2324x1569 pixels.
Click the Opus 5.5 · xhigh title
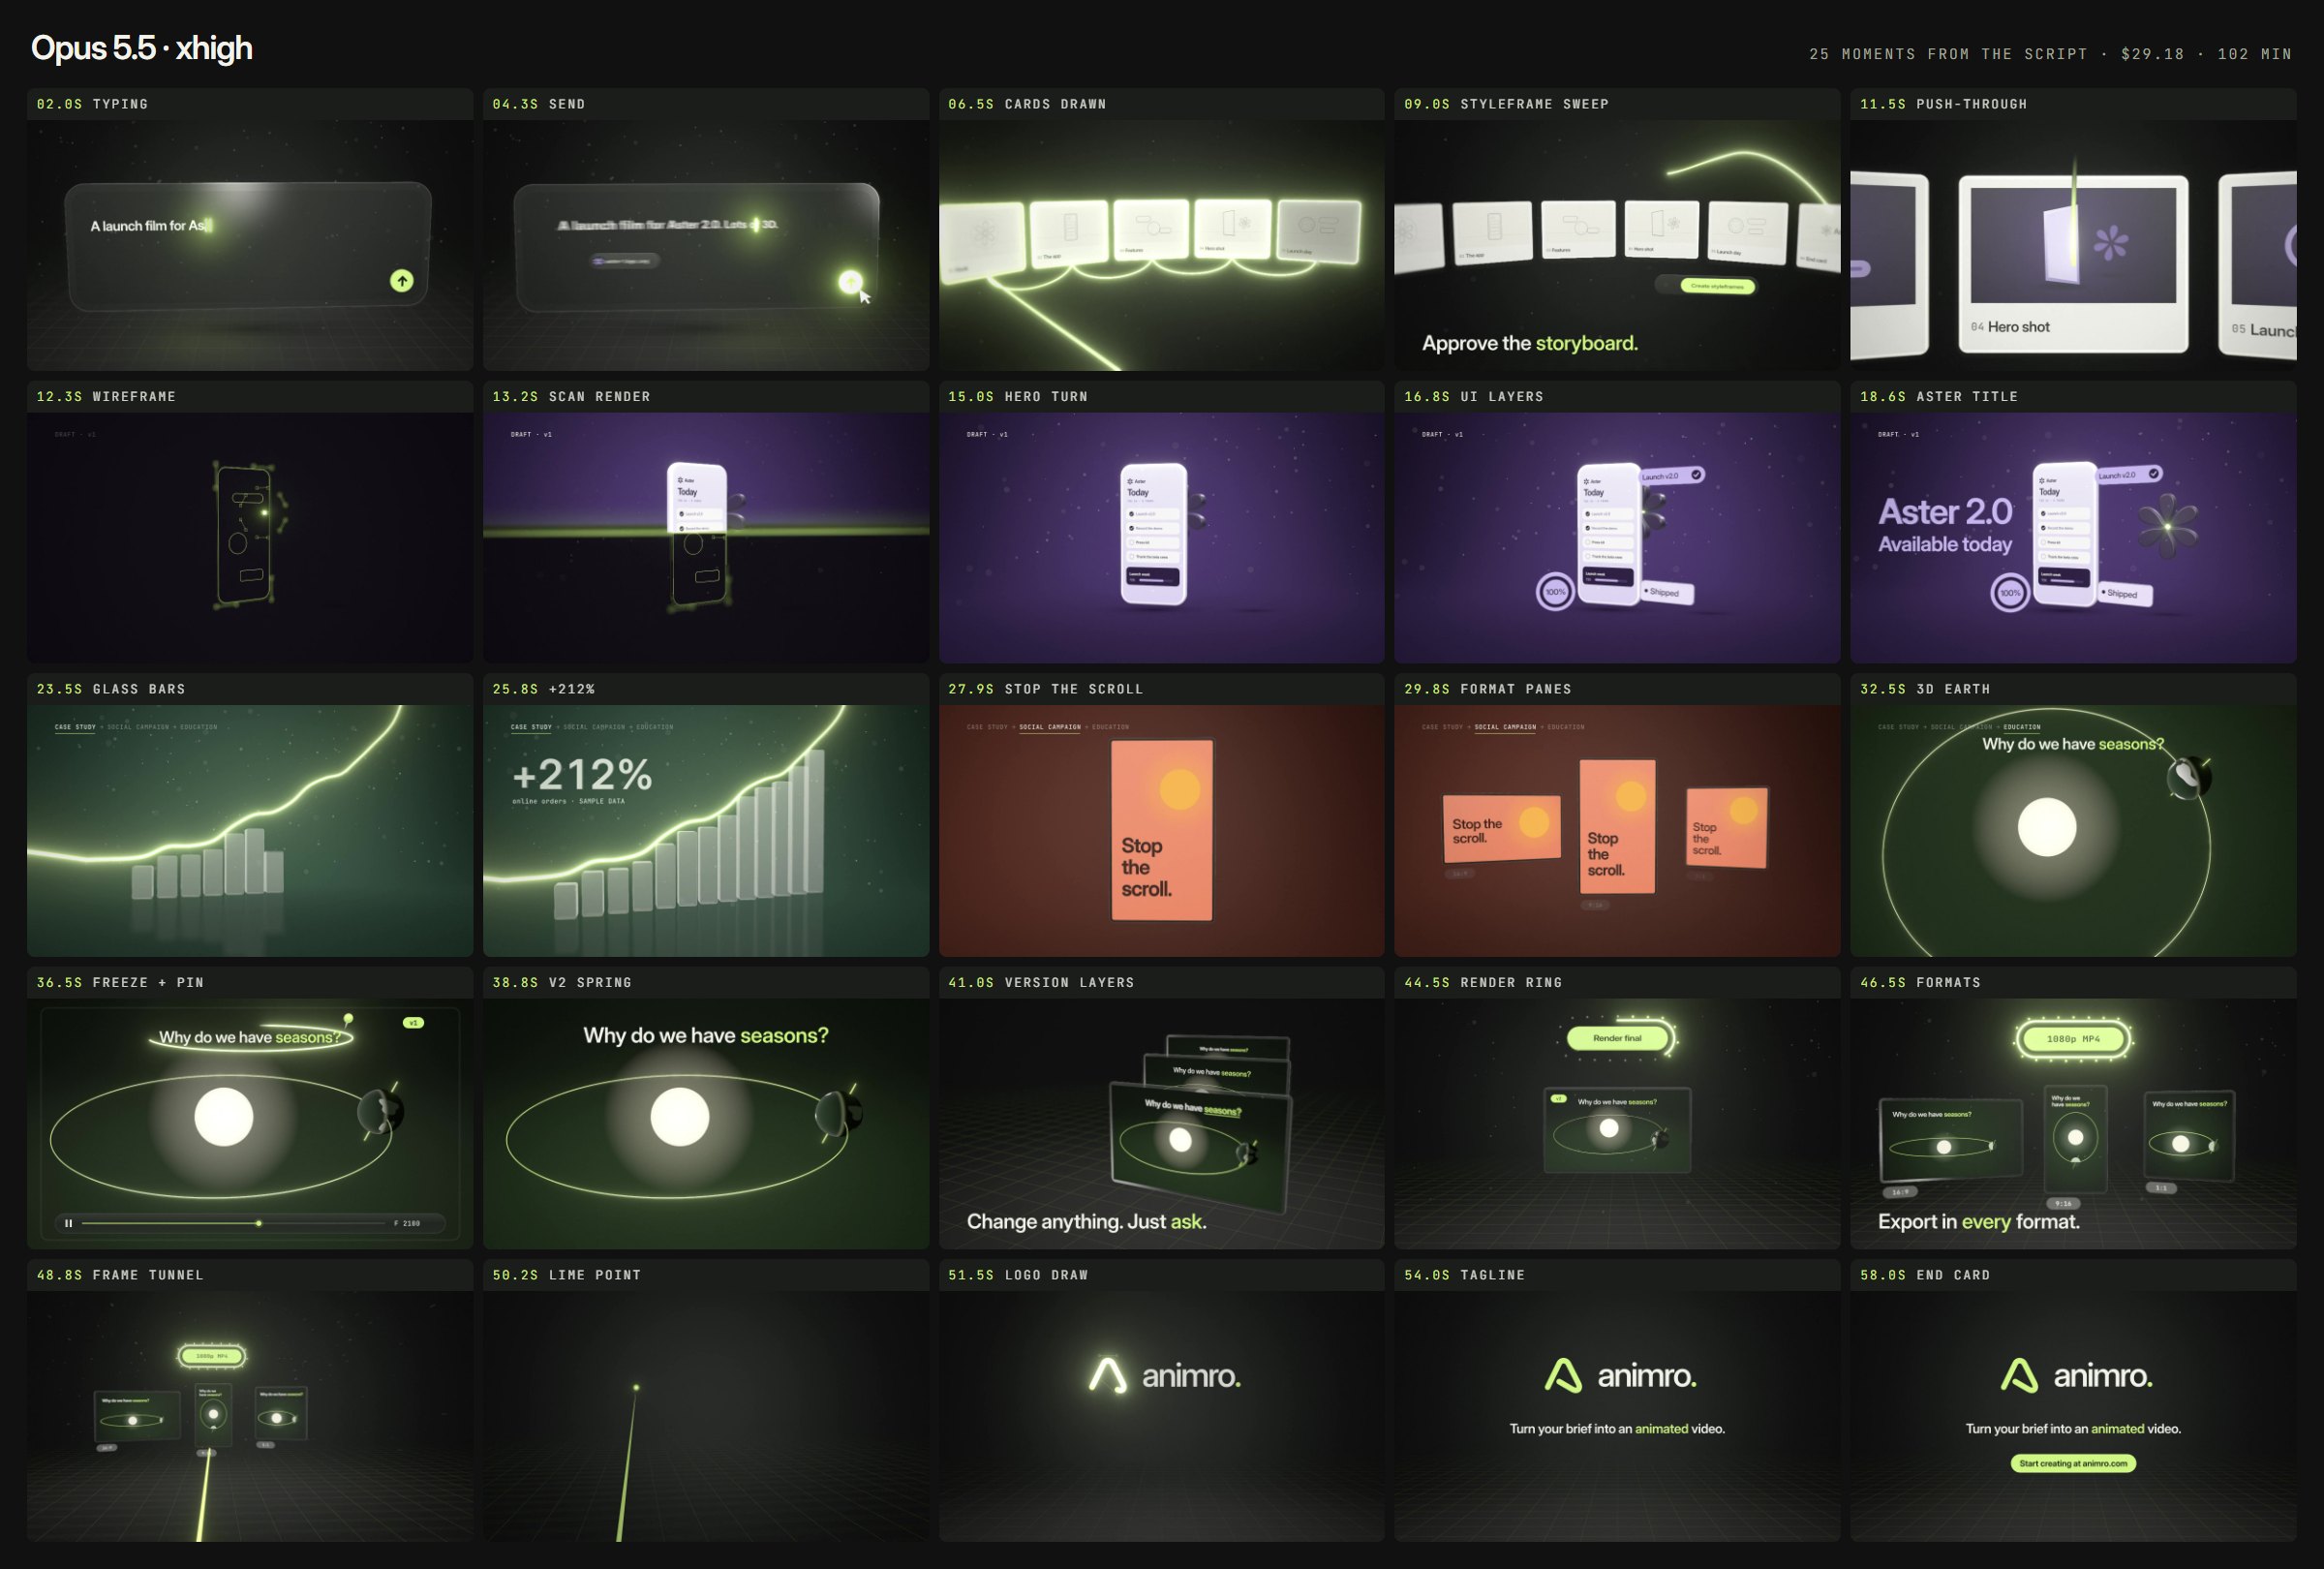coord(141,48)
